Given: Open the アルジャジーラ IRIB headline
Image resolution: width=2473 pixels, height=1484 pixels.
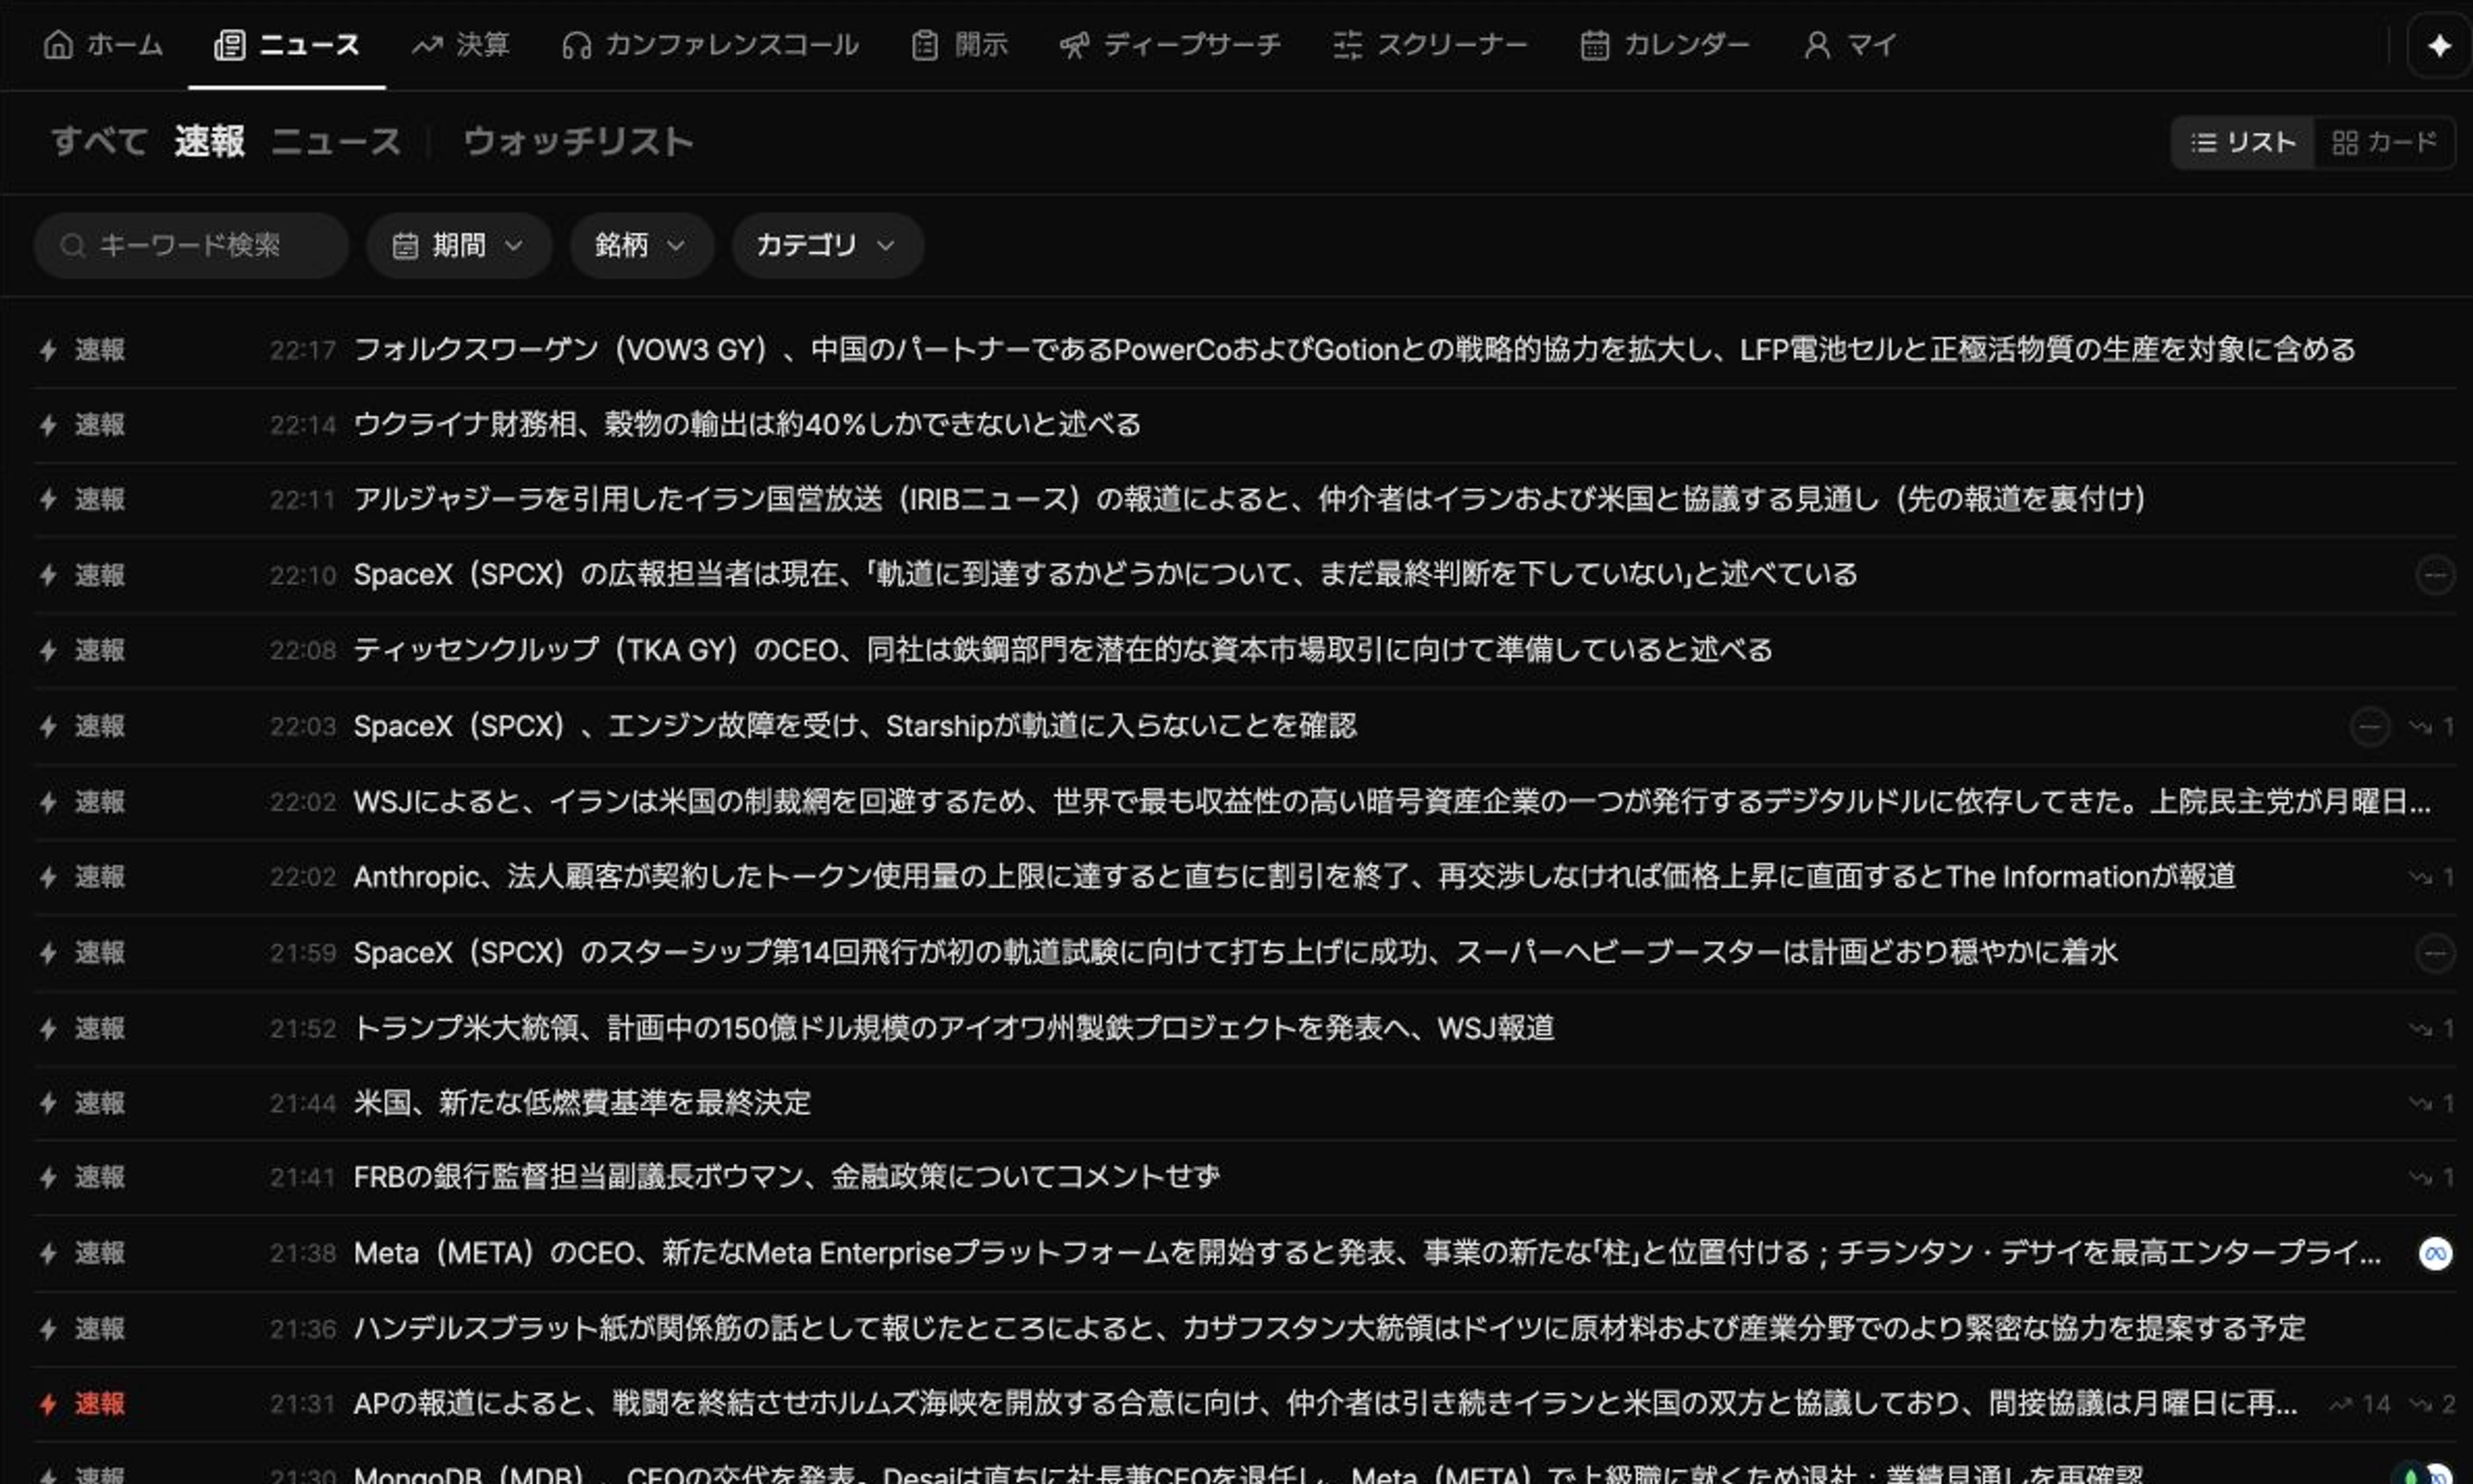Looking at the screenshot, I should pos(1250,499).
